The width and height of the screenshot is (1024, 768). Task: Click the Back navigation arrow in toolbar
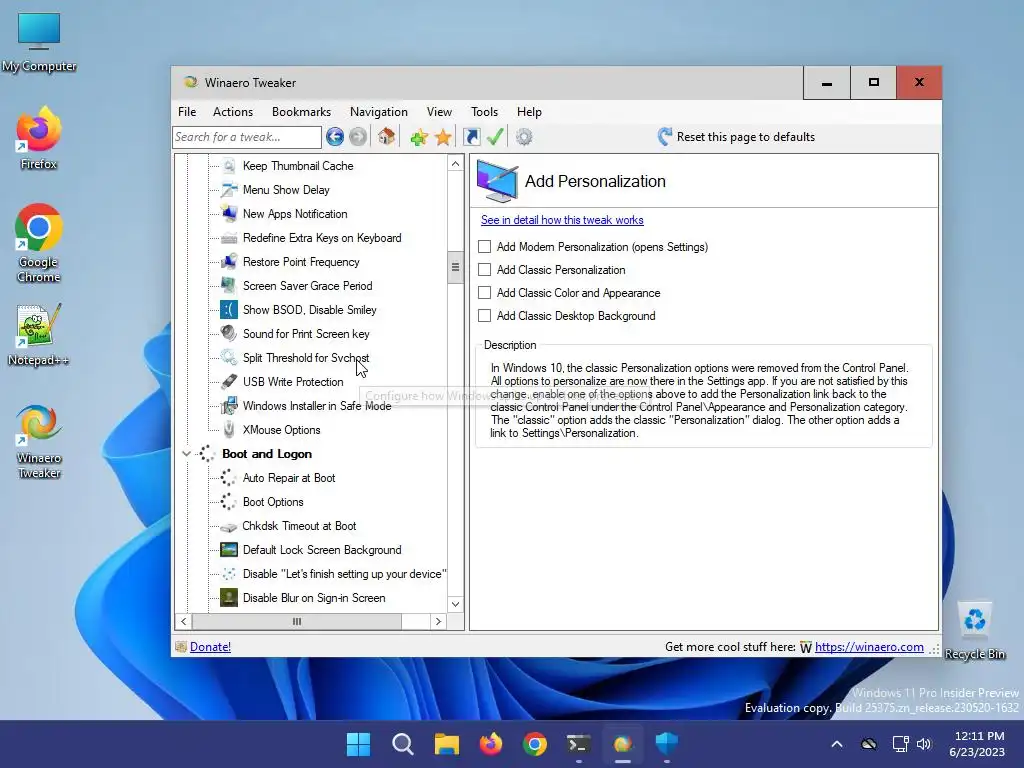335,136
